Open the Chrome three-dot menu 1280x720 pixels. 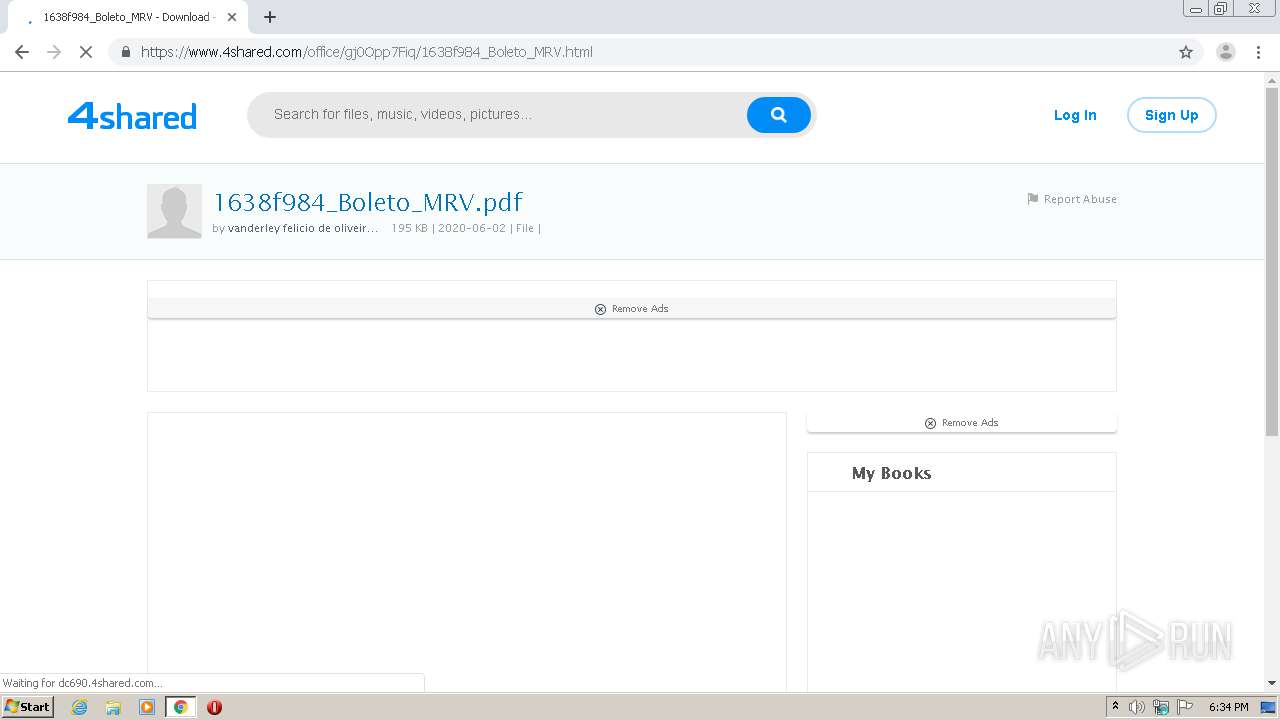(1258, 52)
